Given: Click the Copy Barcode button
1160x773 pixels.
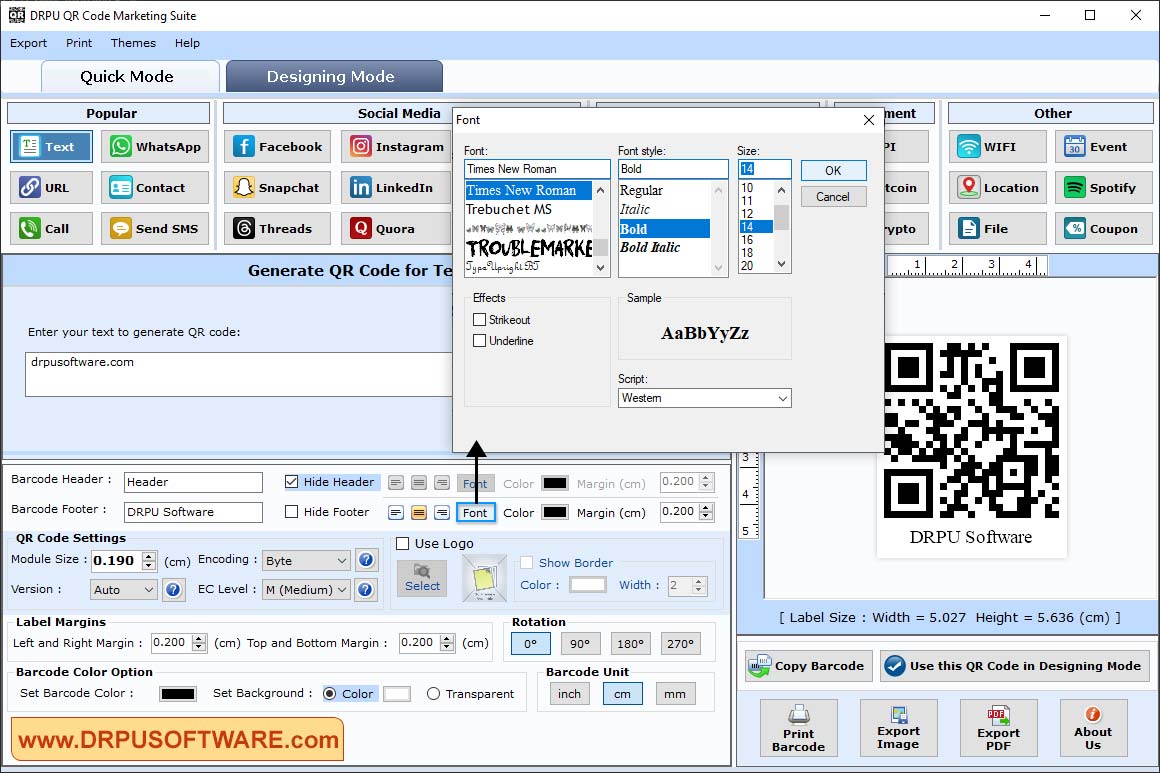Looking at the screenshot, I should pyautogui.click(x=809, y=666).
